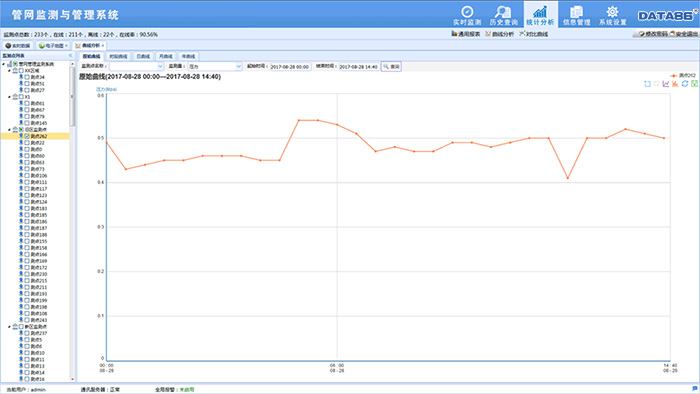Screen dimensions: 700x394
Task: Open the 历史查询 magnifier icon
Action: pos(503,11)
